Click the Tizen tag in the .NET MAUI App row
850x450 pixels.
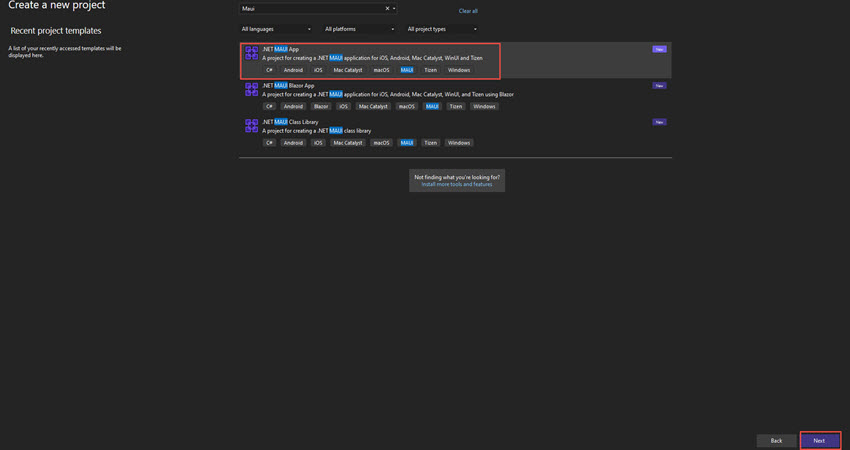tap(430, 70)
